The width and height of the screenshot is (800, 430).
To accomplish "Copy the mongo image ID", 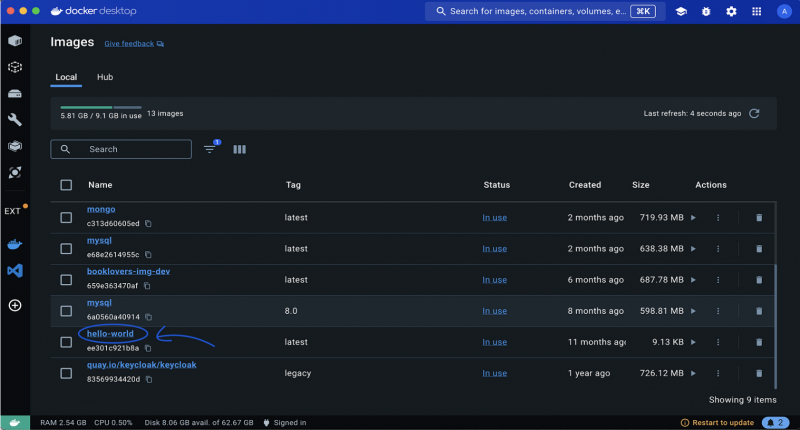I will coord(148,224).
